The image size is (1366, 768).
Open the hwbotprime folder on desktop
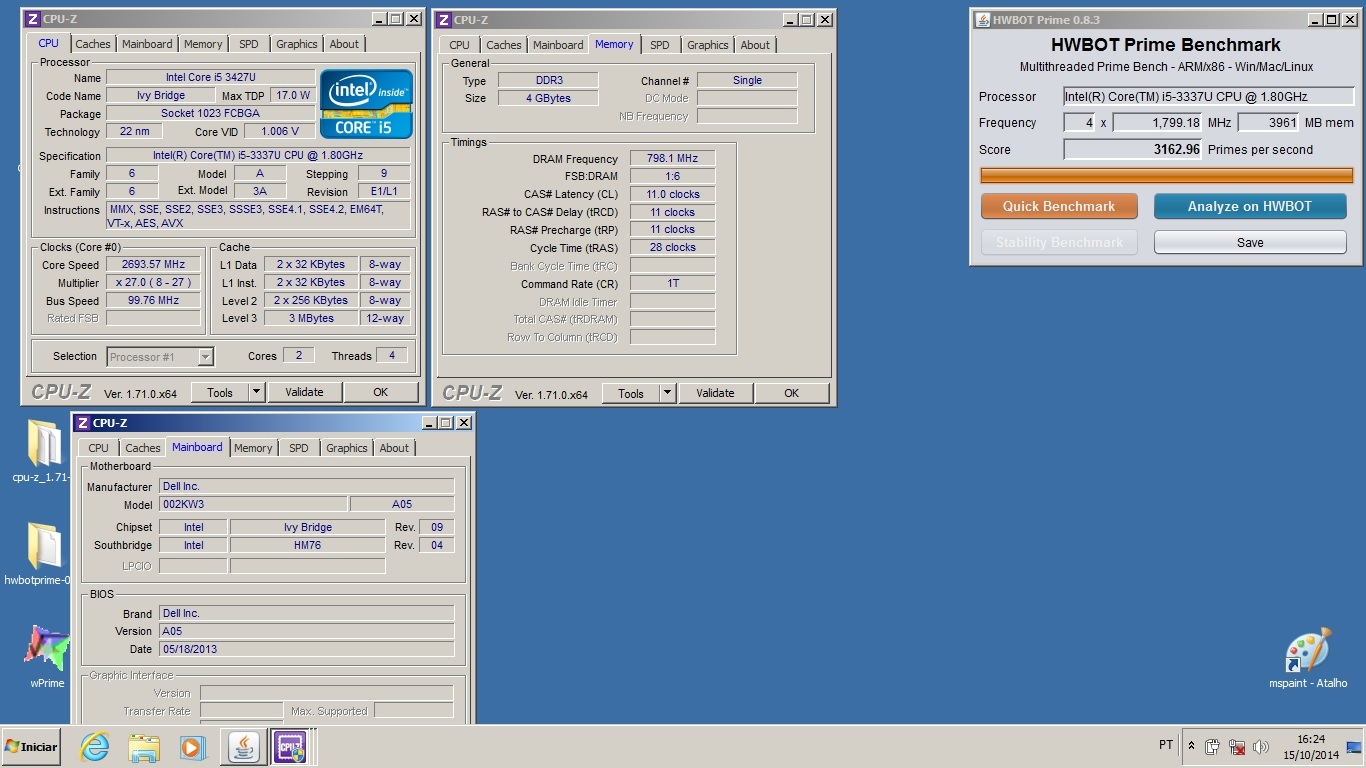tap(42, 553)
